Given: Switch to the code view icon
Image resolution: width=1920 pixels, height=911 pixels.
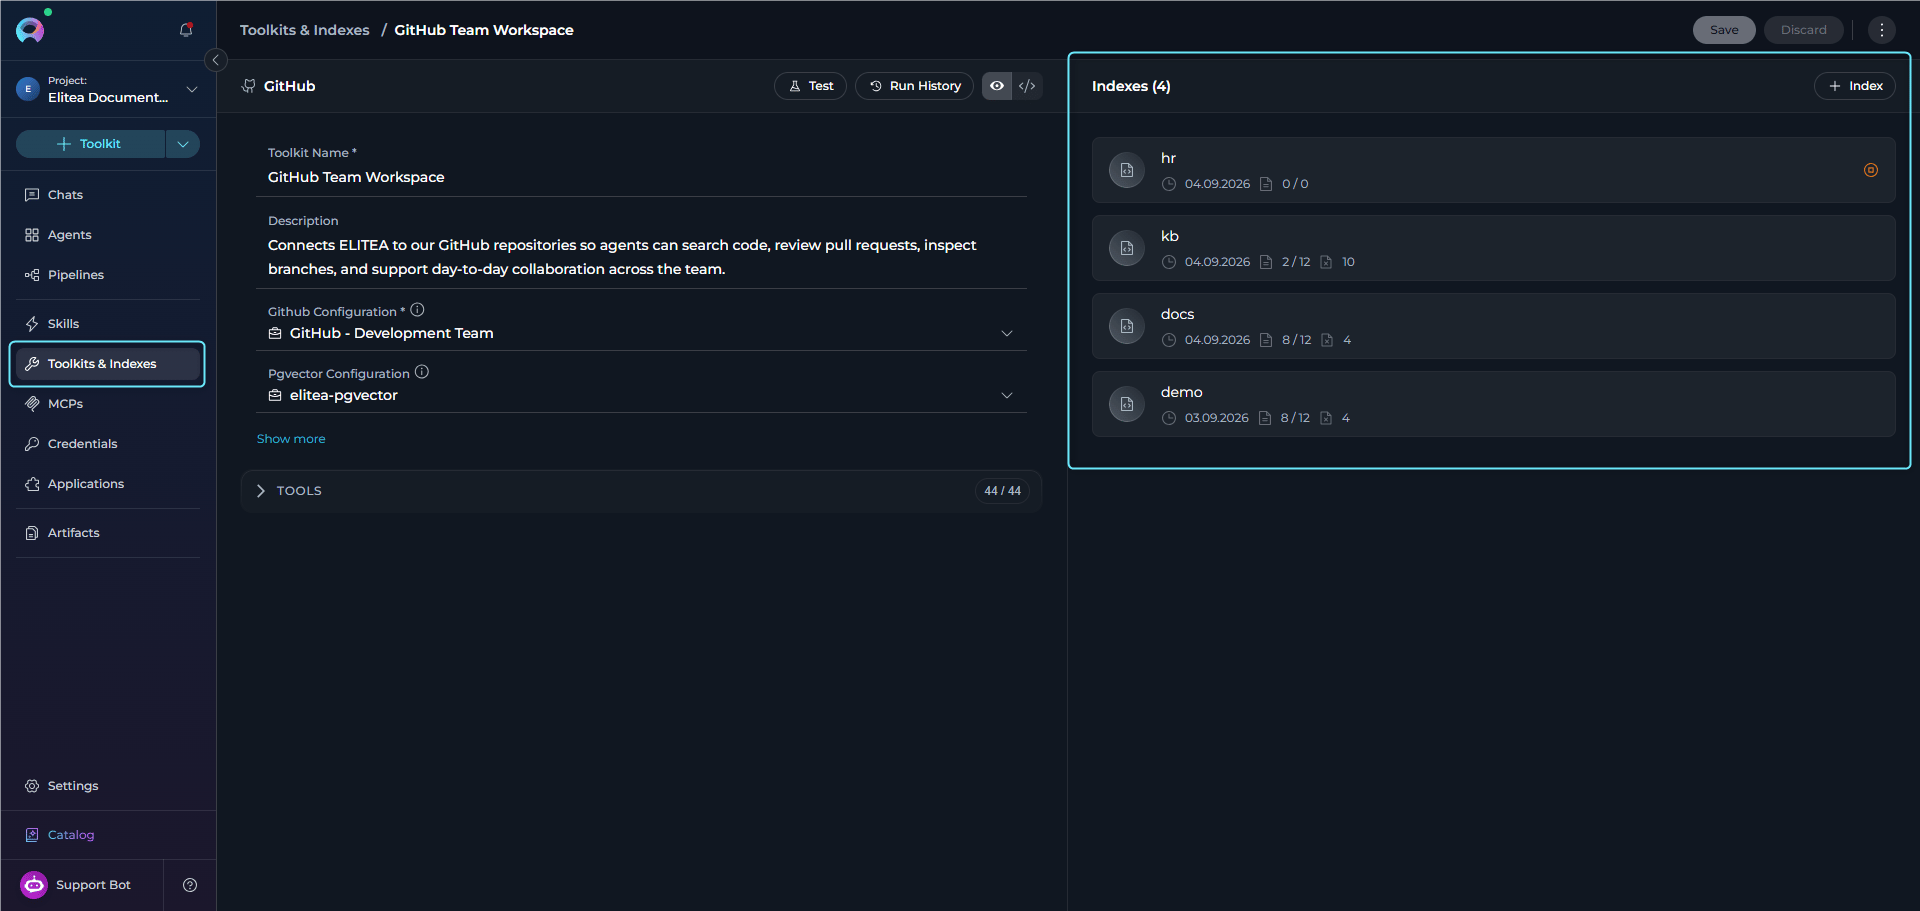Looking at the screenshot, I should [x=1027, y=86].
